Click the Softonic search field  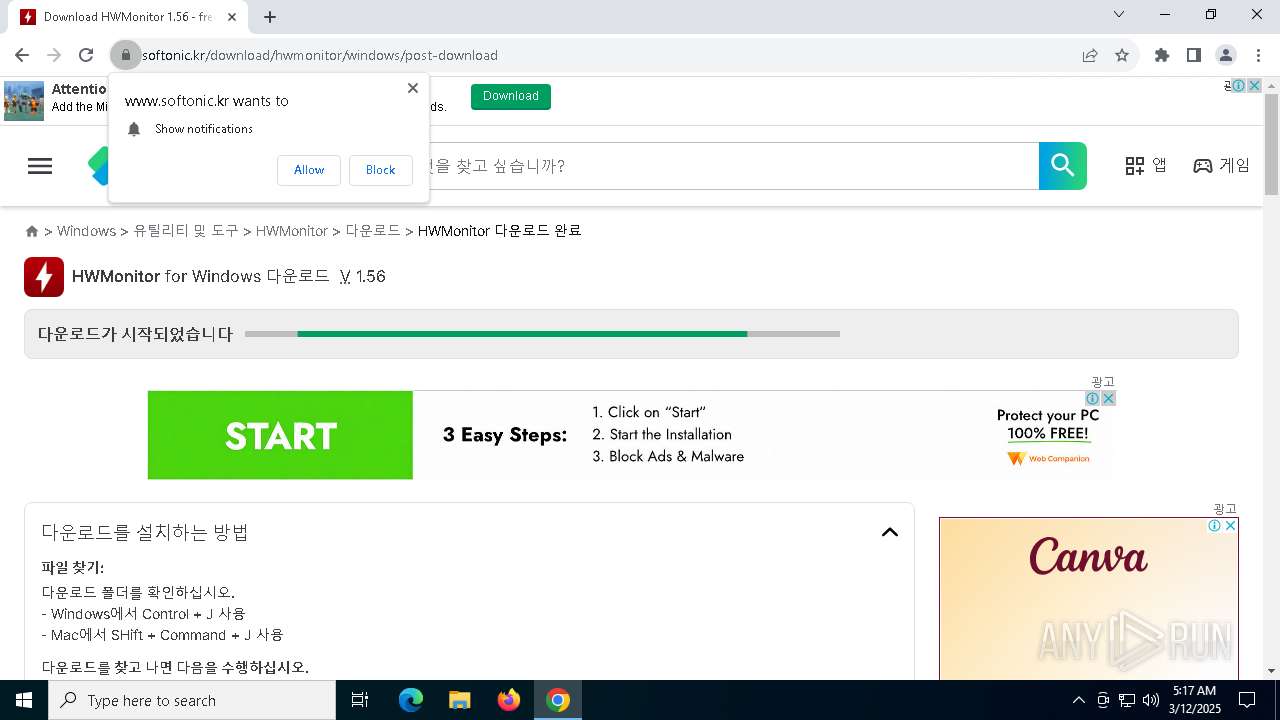point(735,166)
